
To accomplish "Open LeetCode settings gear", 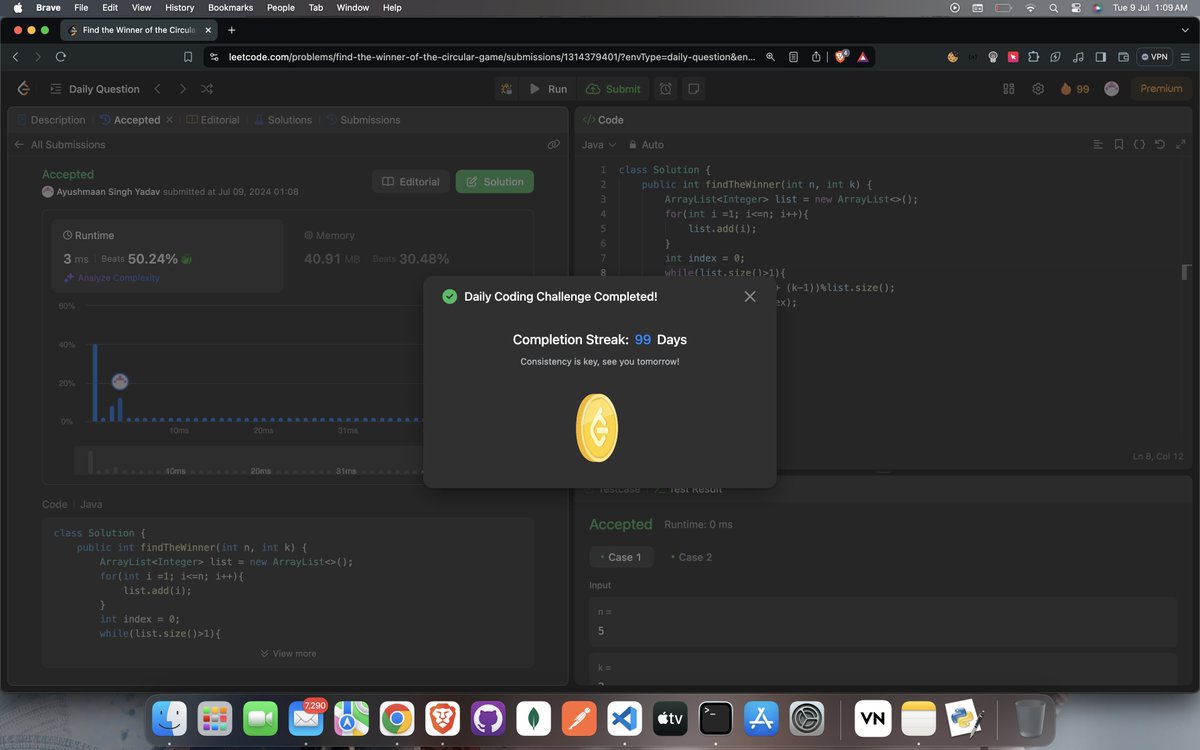I will 1038,89.
